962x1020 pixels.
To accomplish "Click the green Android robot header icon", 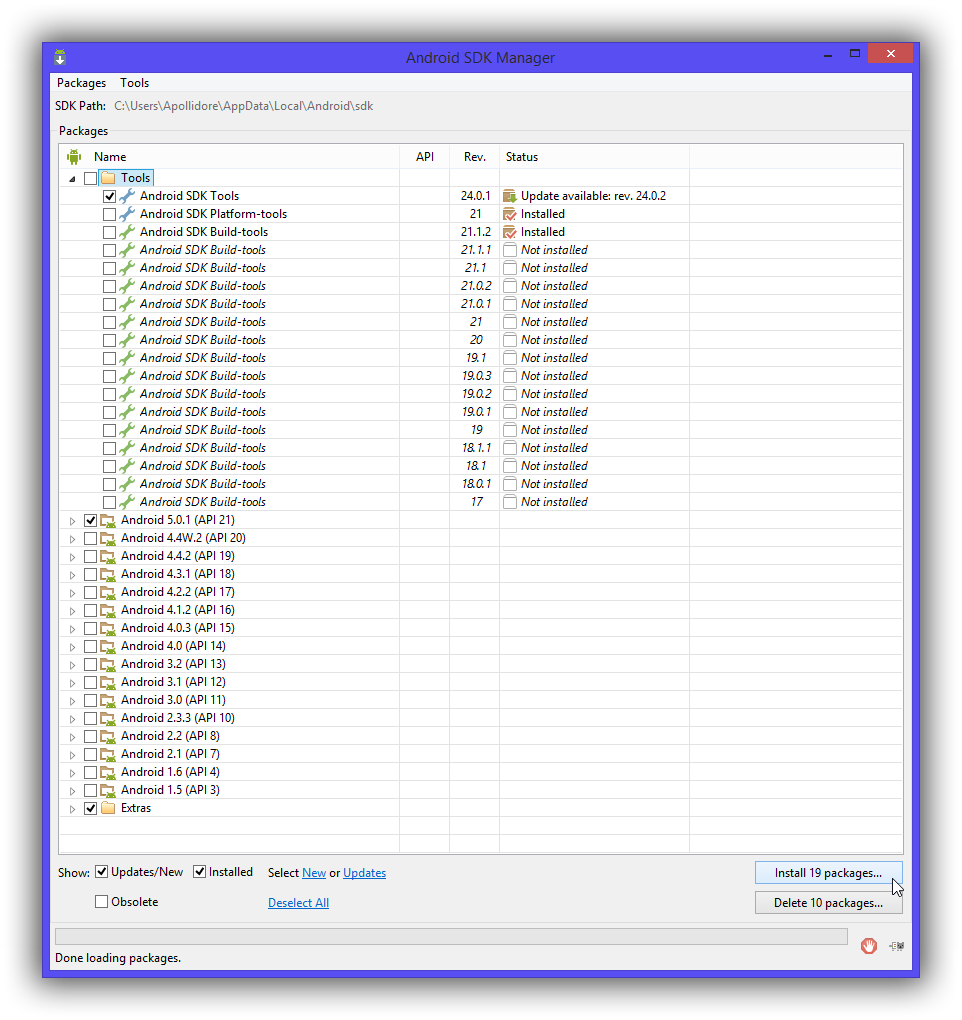I will (x=73, y=157).
